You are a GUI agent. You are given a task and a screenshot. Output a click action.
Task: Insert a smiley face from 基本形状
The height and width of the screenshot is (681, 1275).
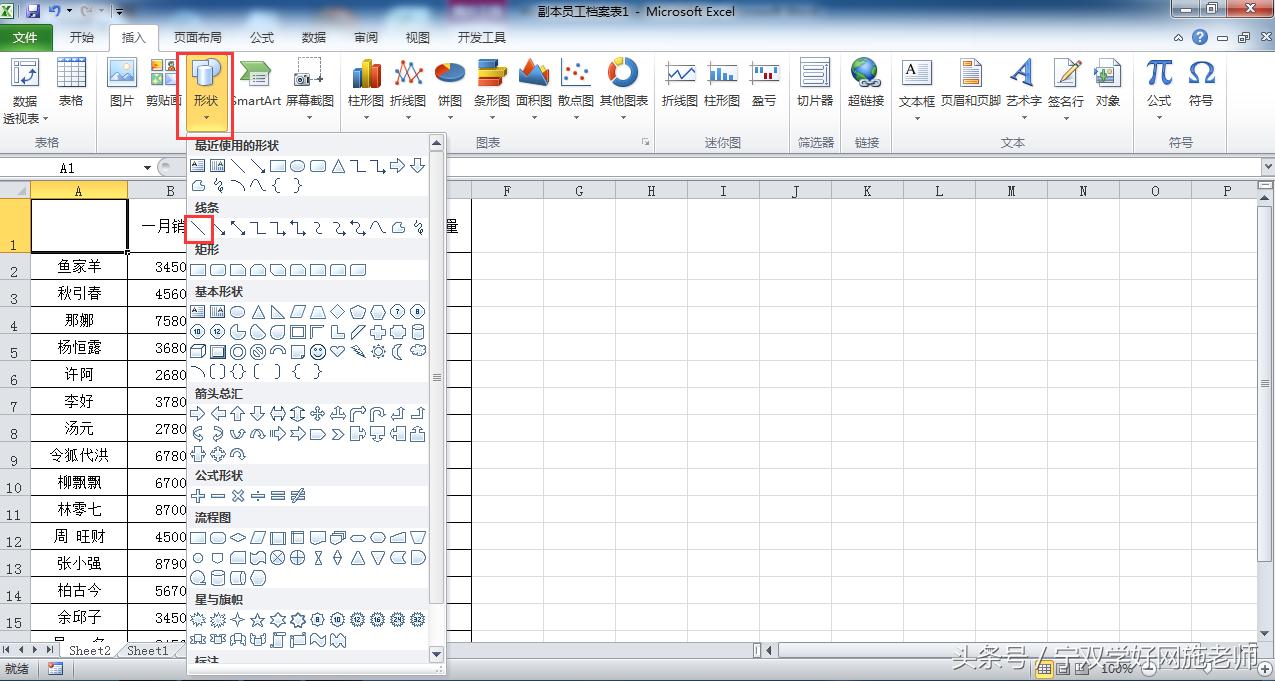(318, 351)
